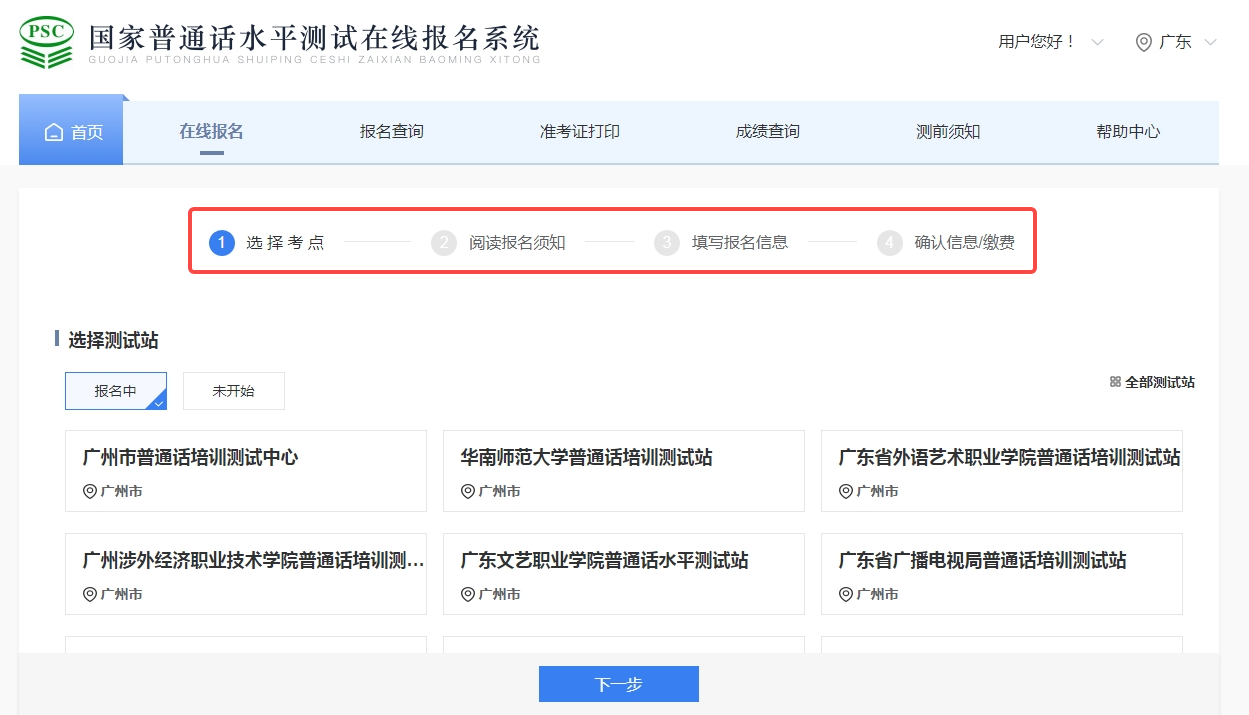Click location pin under 华南师范大学普通话培训测试站
Screen dimensions: 1249x715
(x=468, y=491)
